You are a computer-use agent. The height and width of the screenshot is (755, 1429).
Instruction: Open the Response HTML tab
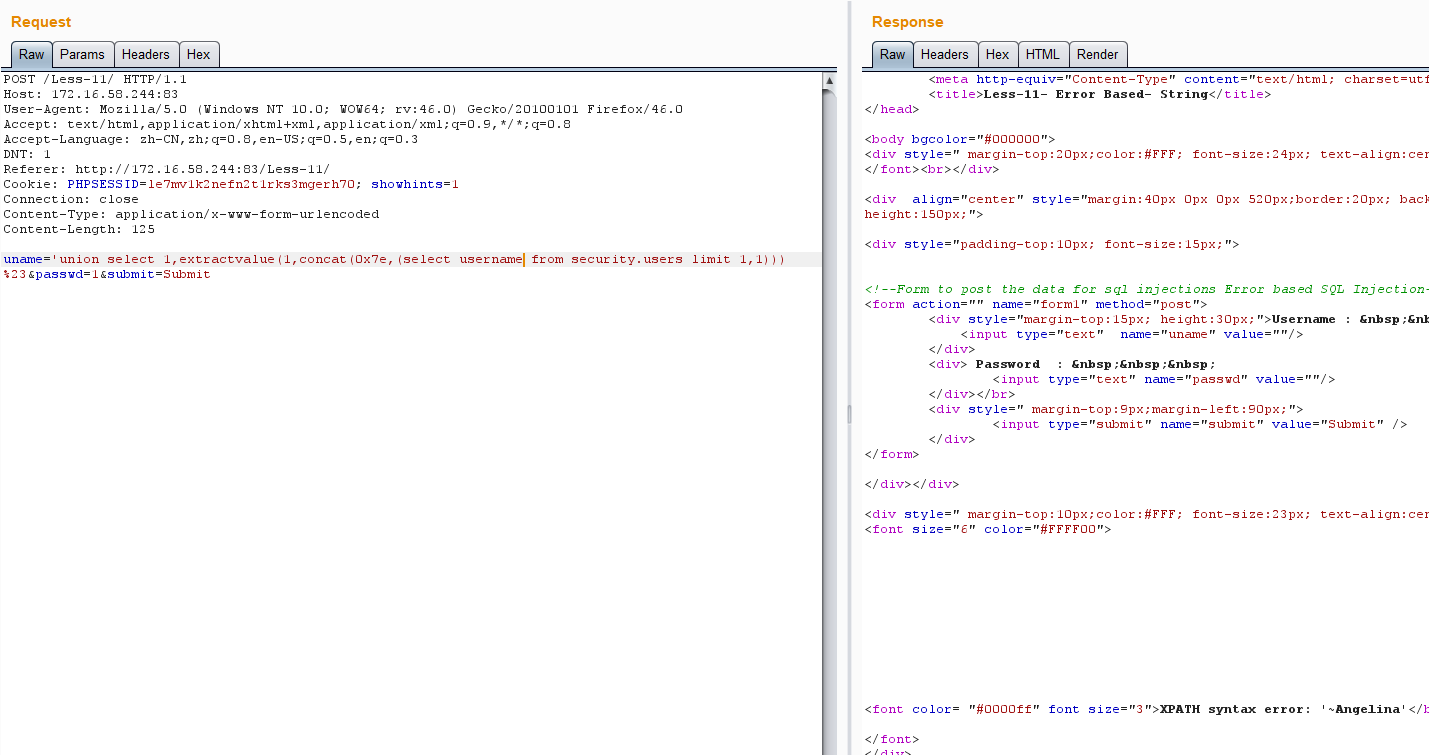pos(1043,54)
